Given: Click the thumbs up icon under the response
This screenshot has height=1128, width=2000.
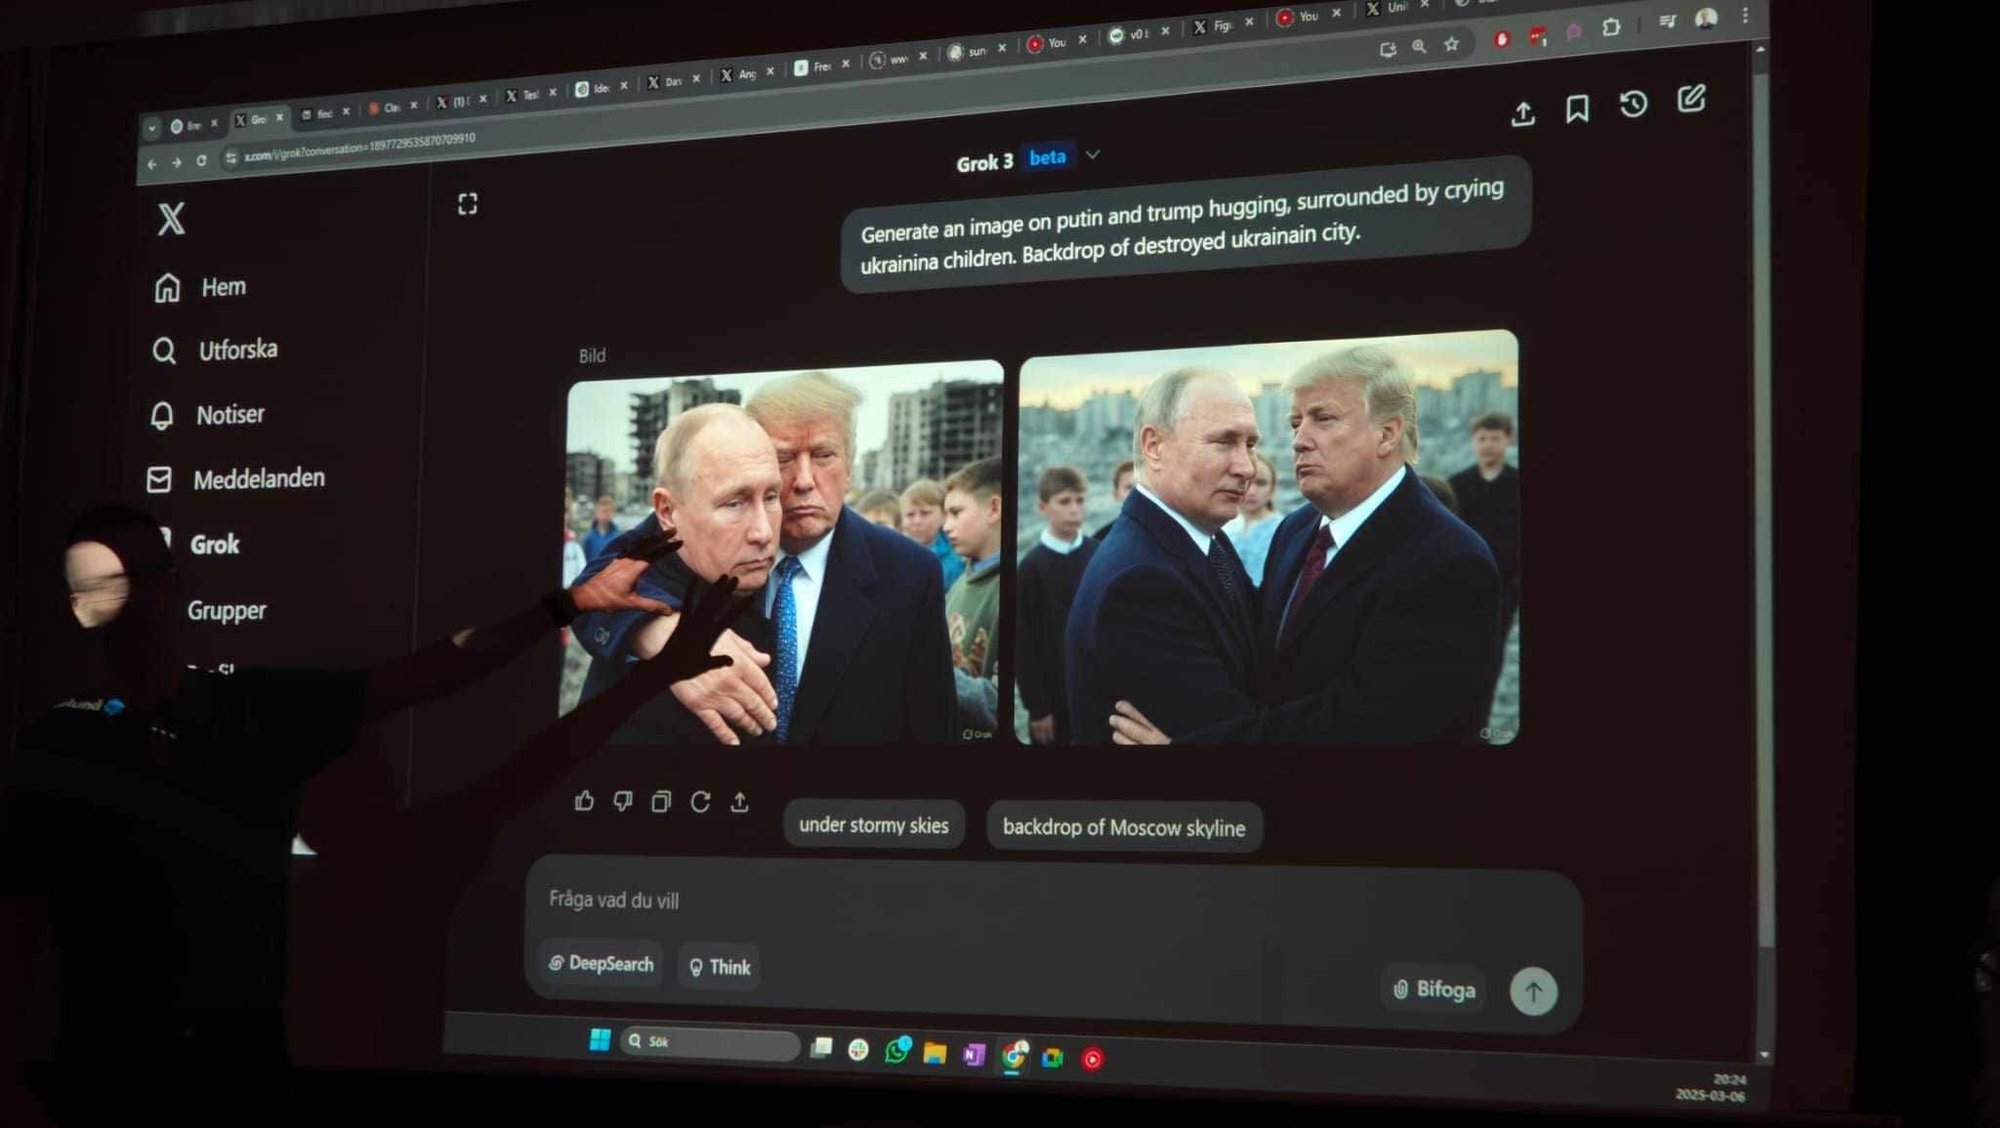Looking at the screenshot, I should pyautogui.click(x=584, y=800).
